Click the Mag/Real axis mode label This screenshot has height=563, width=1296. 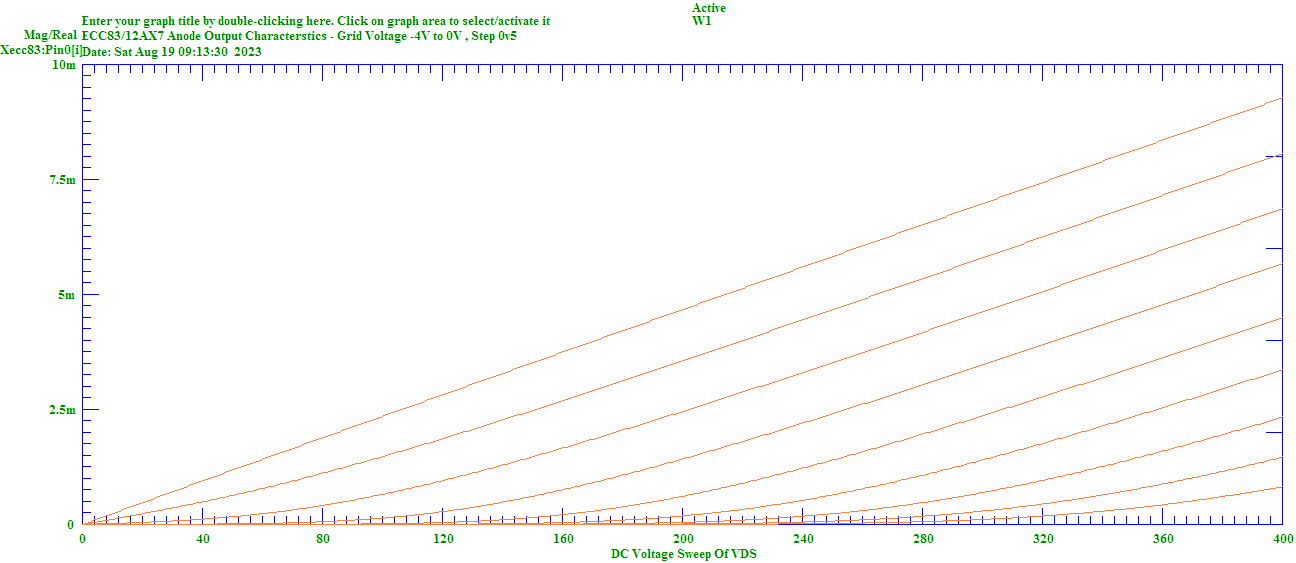50,35
